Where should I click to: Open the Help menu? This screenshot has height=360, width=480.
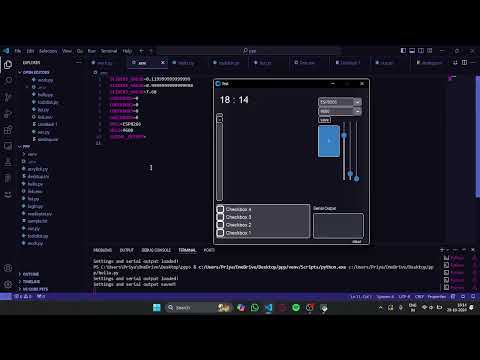click(x=127, y=51)
